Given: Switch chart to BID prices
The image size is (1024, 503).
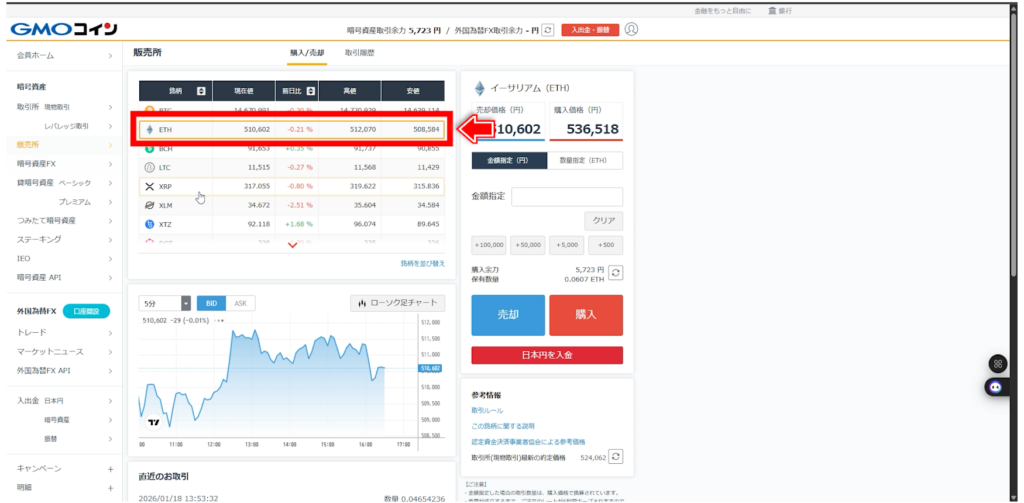Looking at the screenshot, I should tap(211, 303).
